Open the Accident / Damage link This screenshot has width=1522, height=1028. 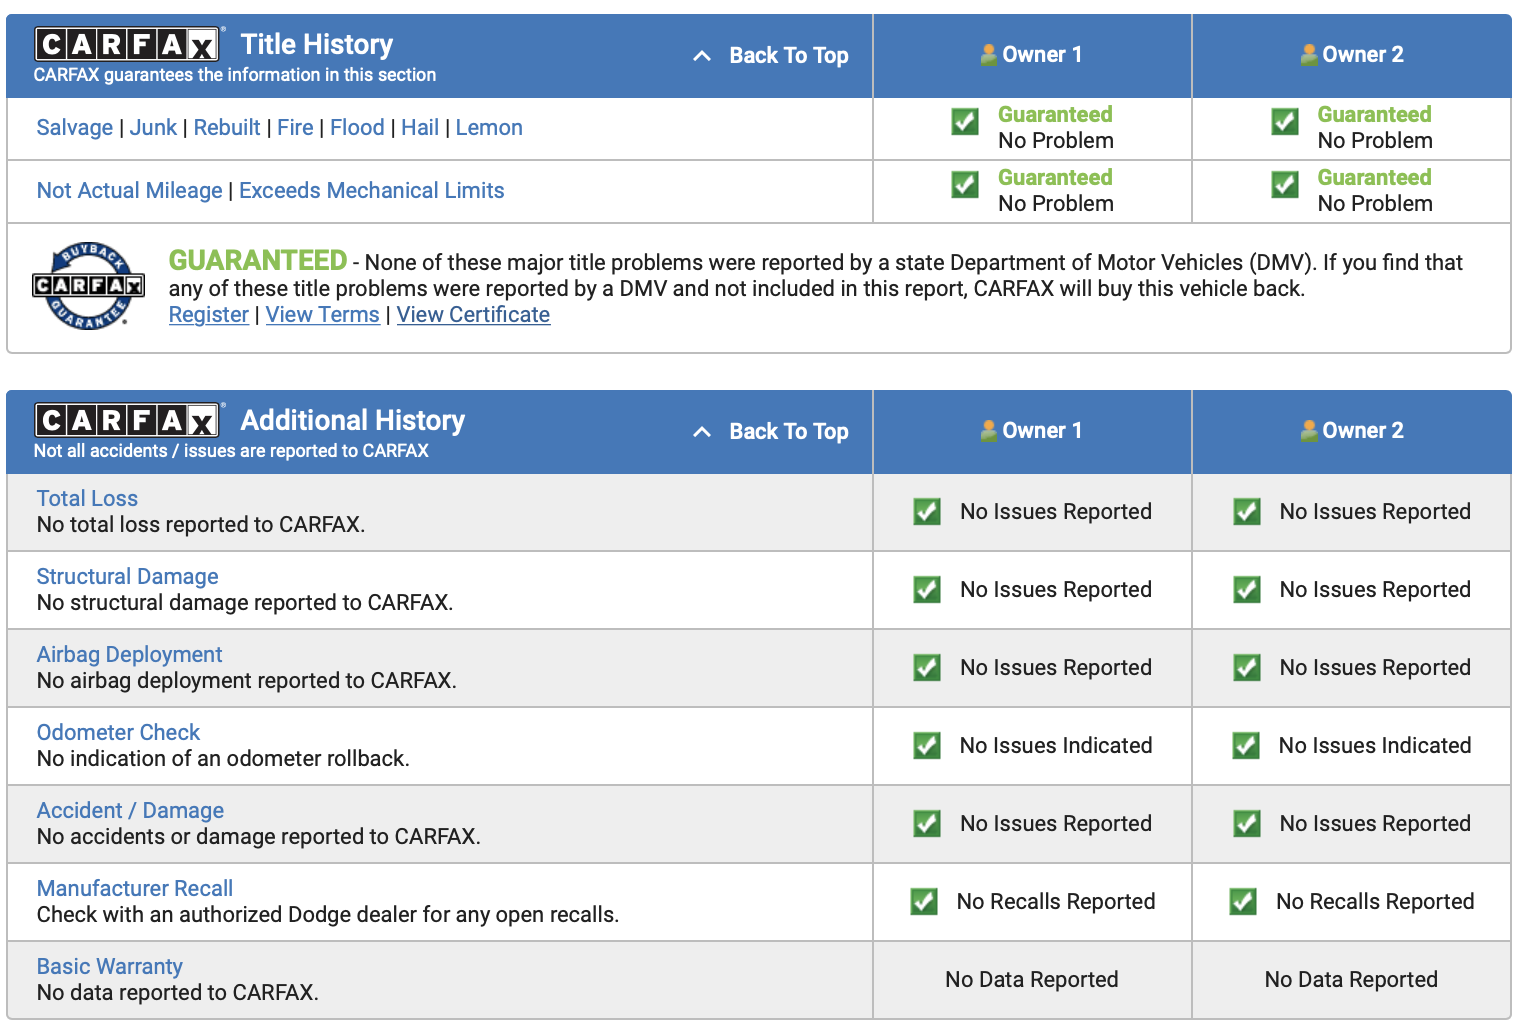130,811
